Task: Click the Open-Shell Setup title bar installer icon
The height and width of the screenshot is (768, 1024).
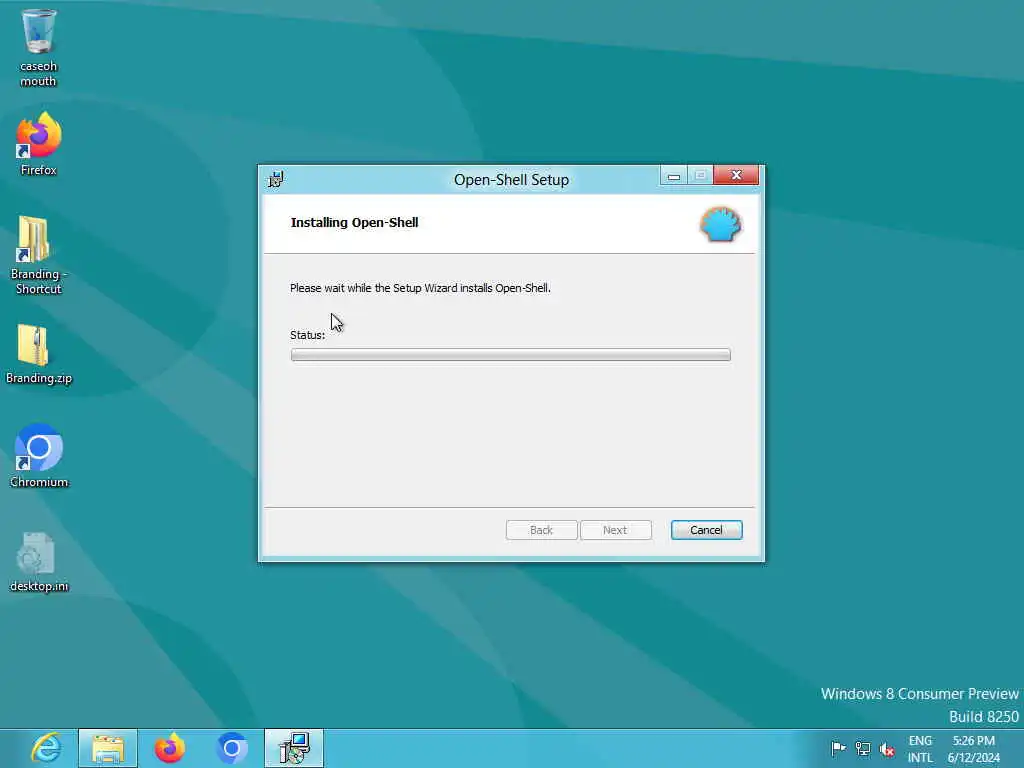Action: pyautogui.click(x=276, y=179)
